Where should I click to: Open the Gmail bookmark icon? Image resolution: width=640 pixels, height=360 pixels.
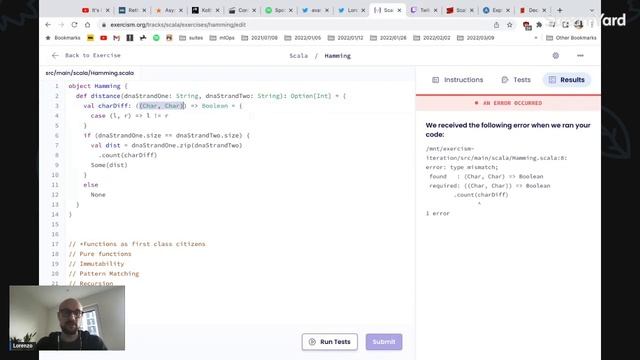tap(117, 38)
